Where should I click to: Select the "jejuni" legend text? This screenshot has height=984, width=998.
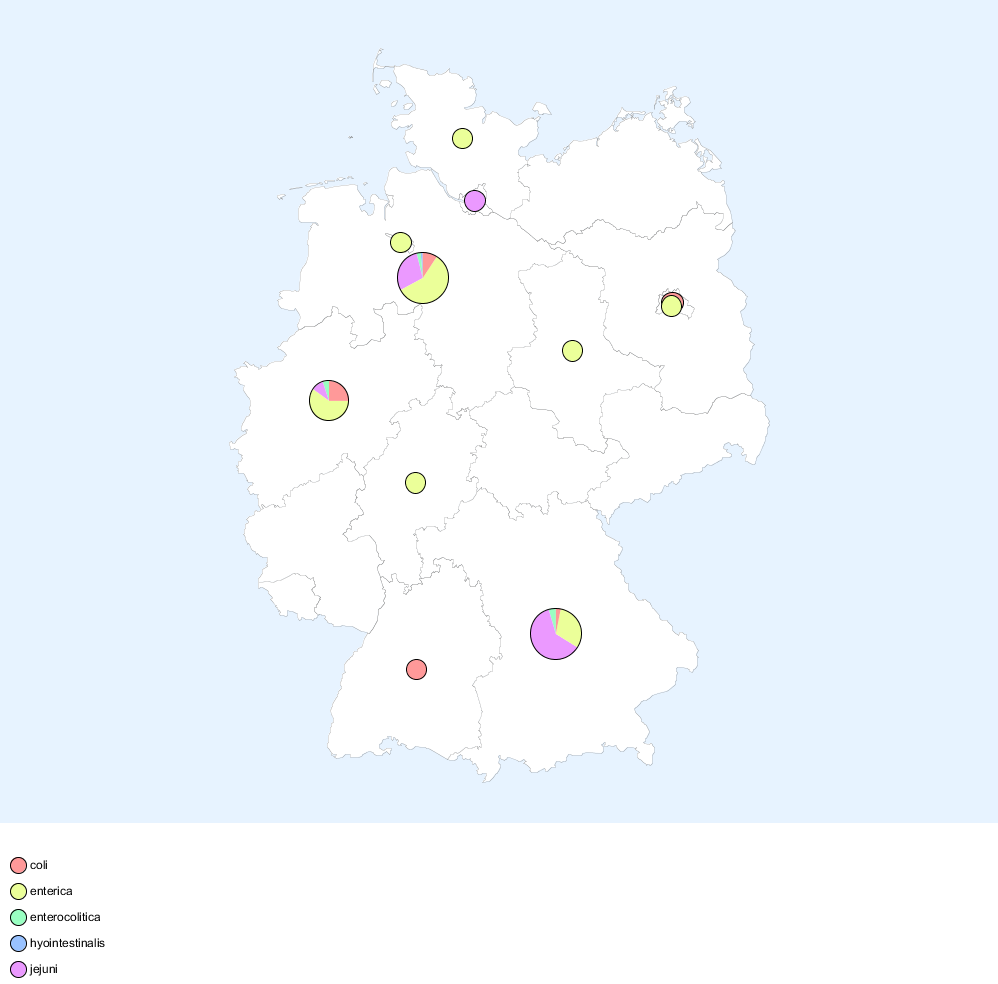tap(44, 969)
